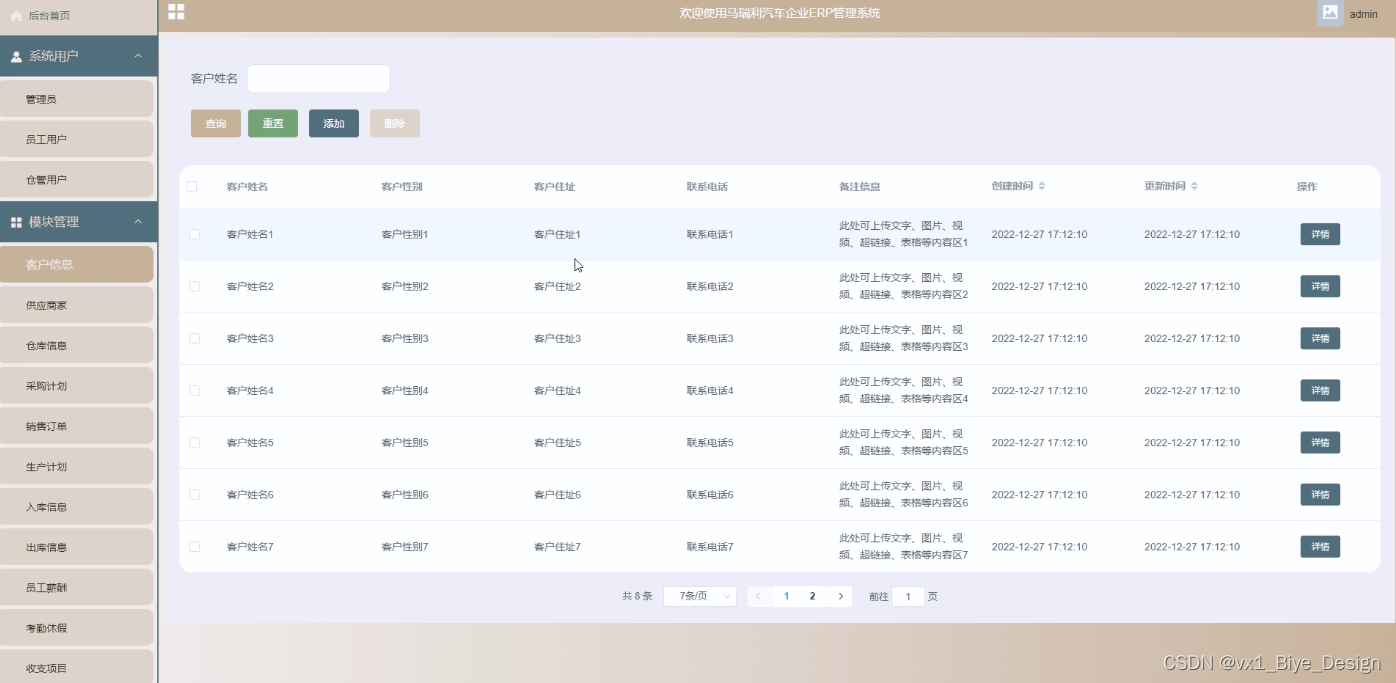
Task: Click the 删除 delete button
Action: coord(395,123)
